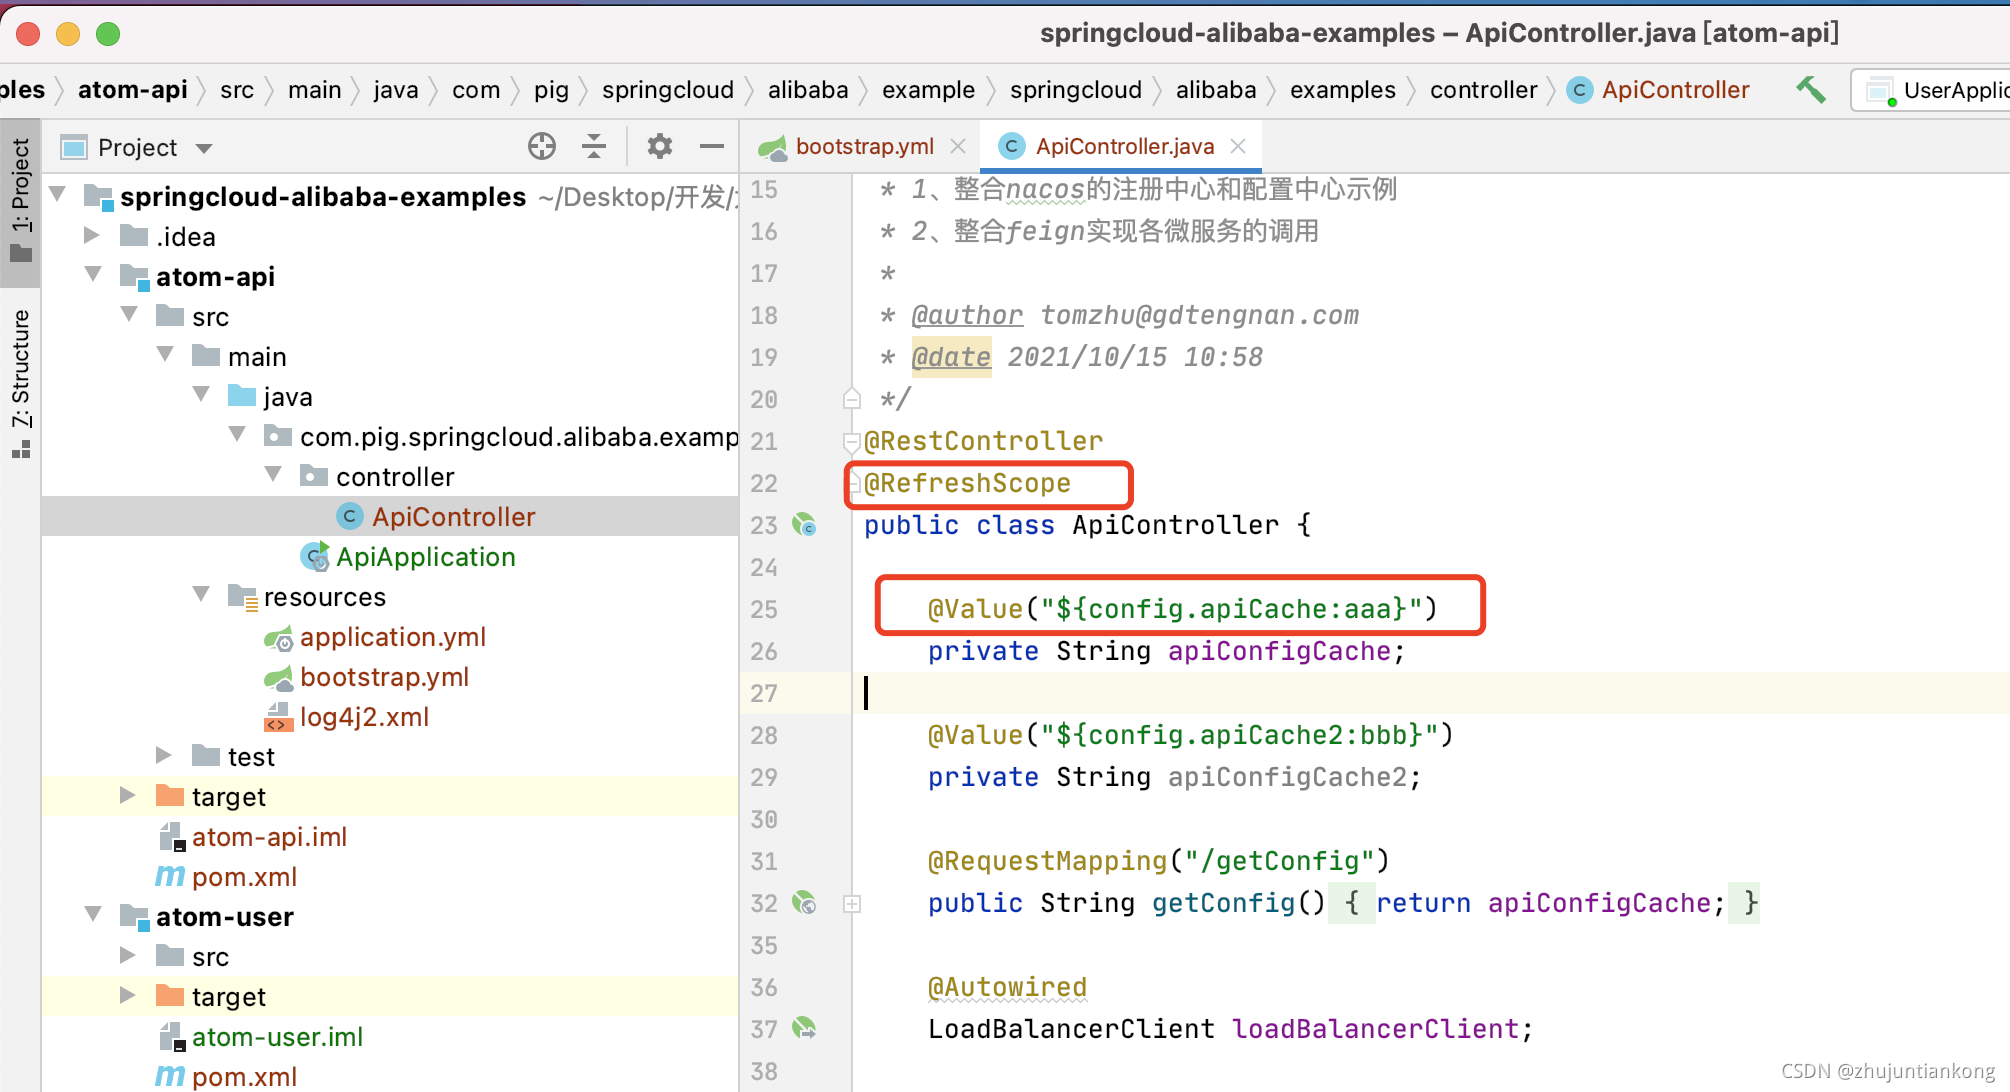2010x1092 pixels.
Task: Click the Collapse All icon in Project panel
Action: [x=594, y=147]
